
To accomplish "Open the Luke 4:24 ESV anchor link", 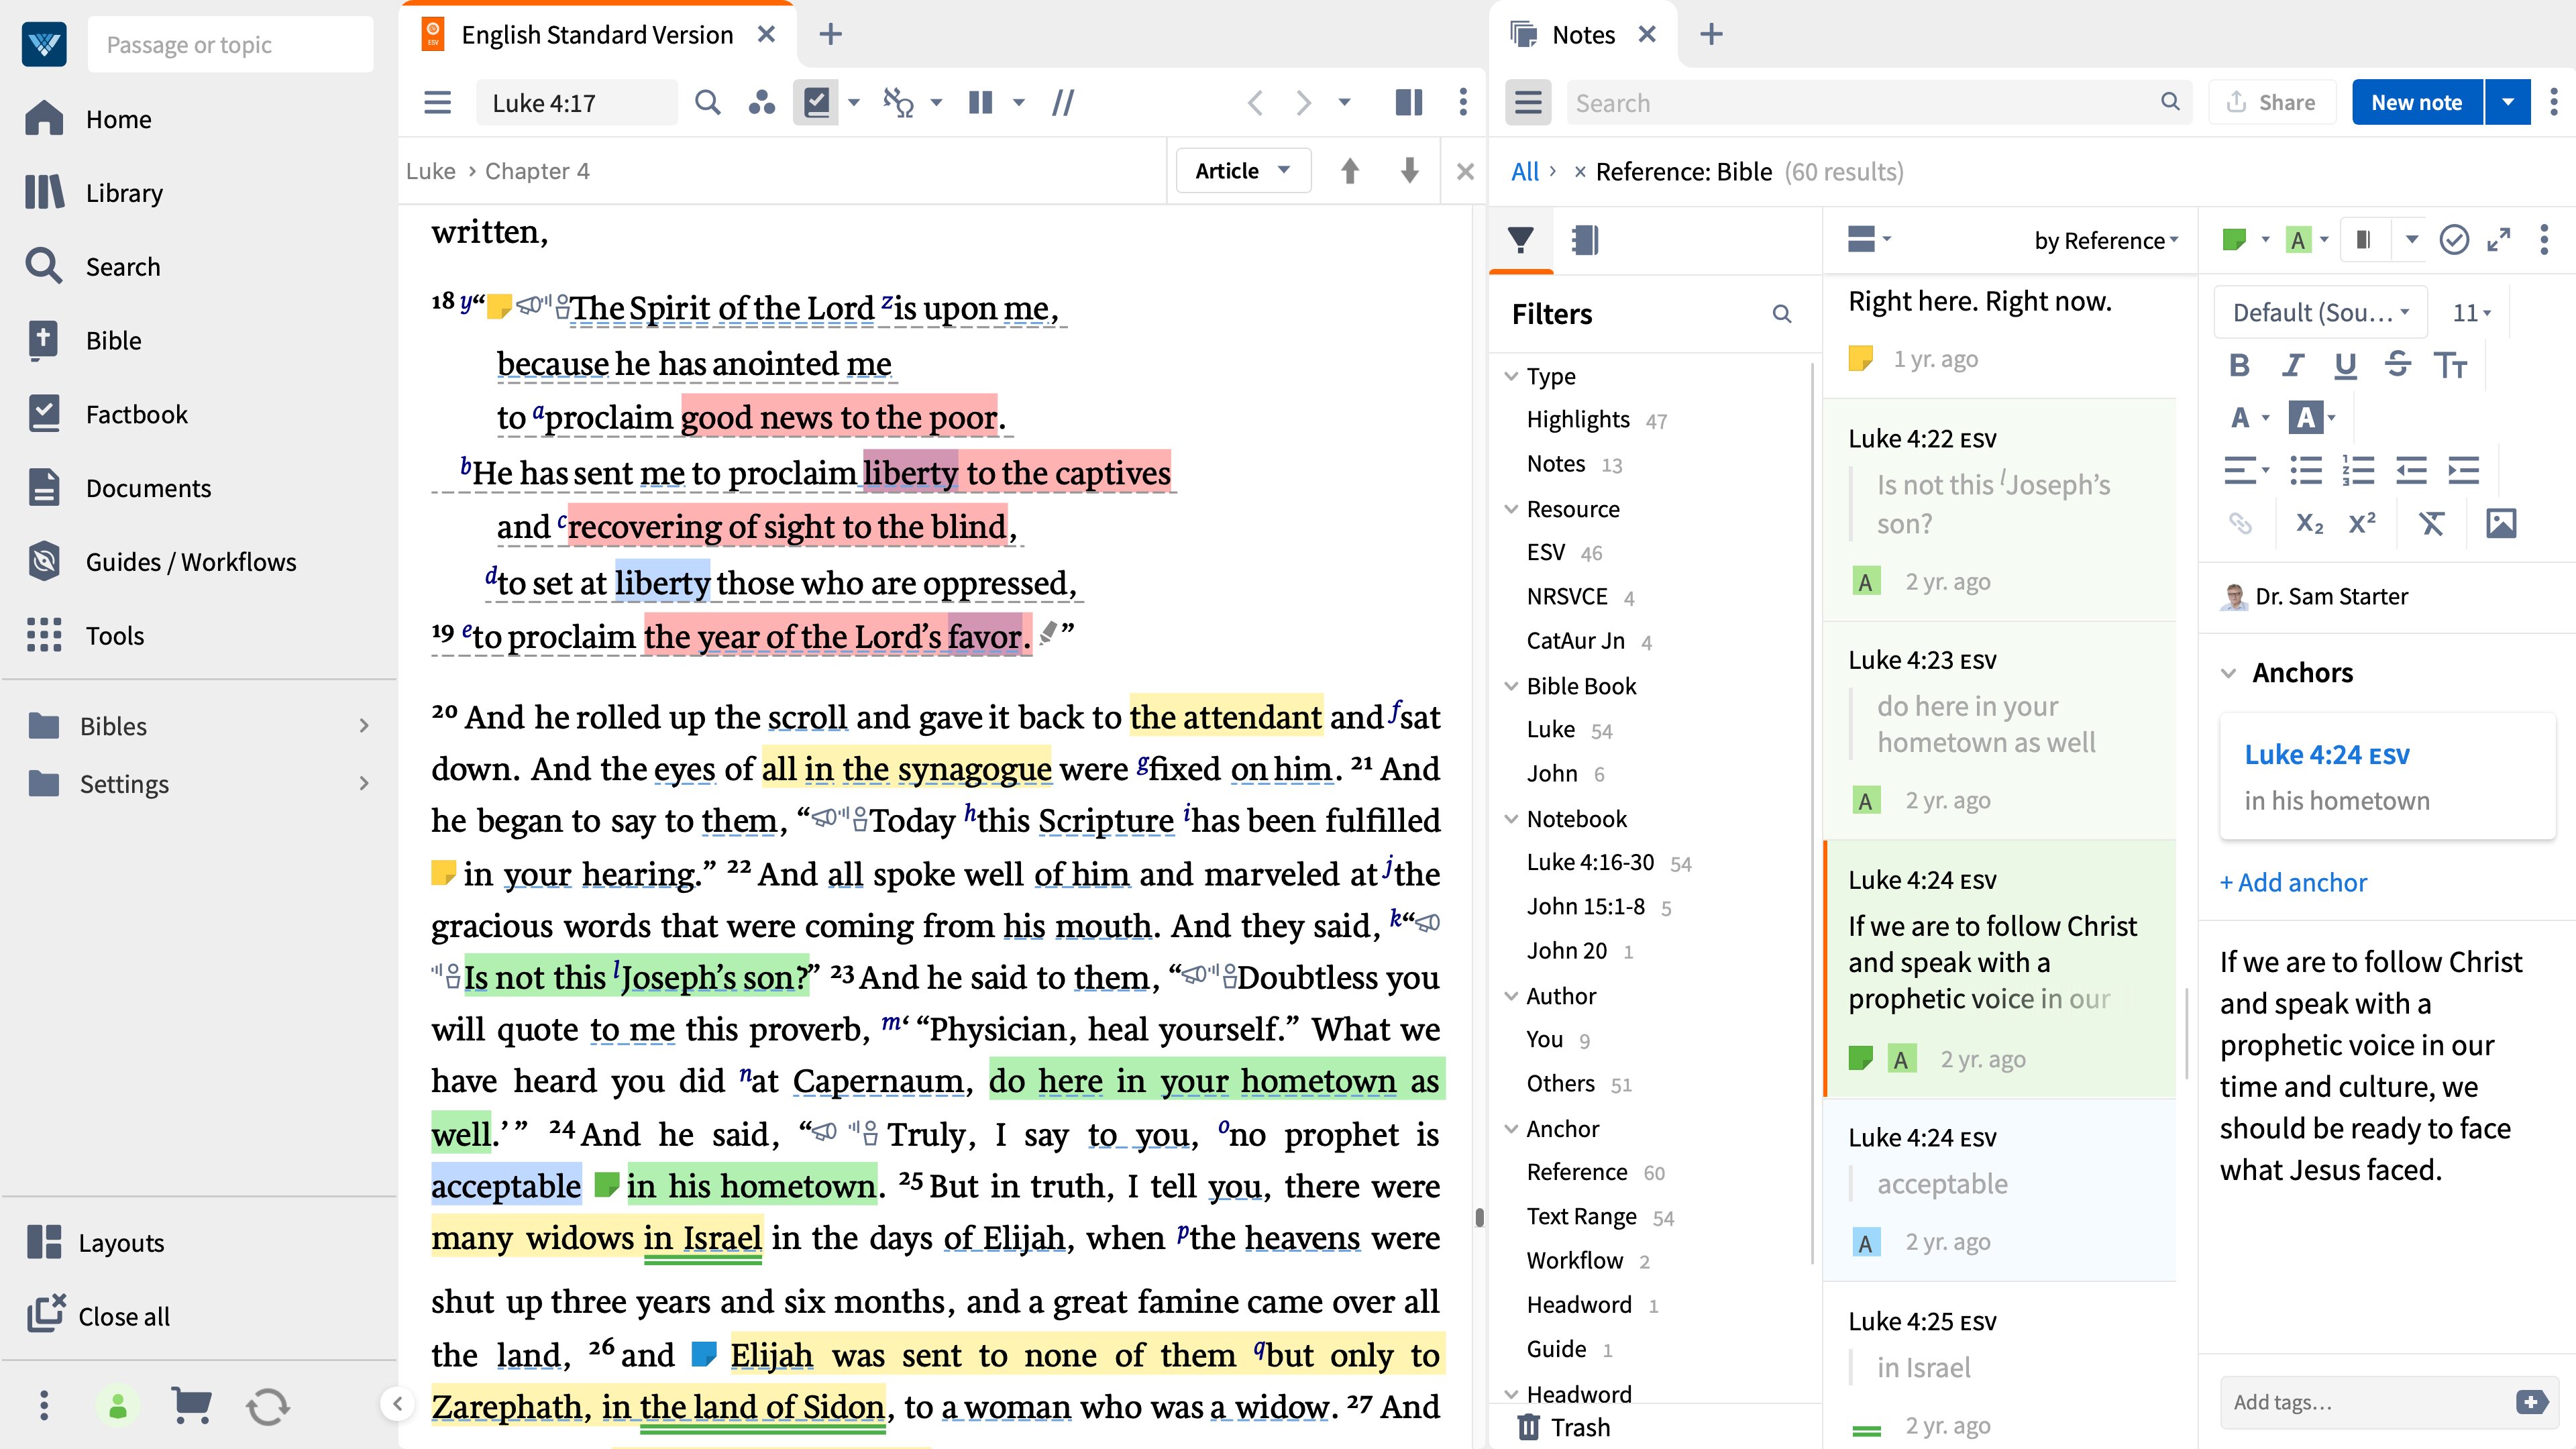I will [2327, 755].
